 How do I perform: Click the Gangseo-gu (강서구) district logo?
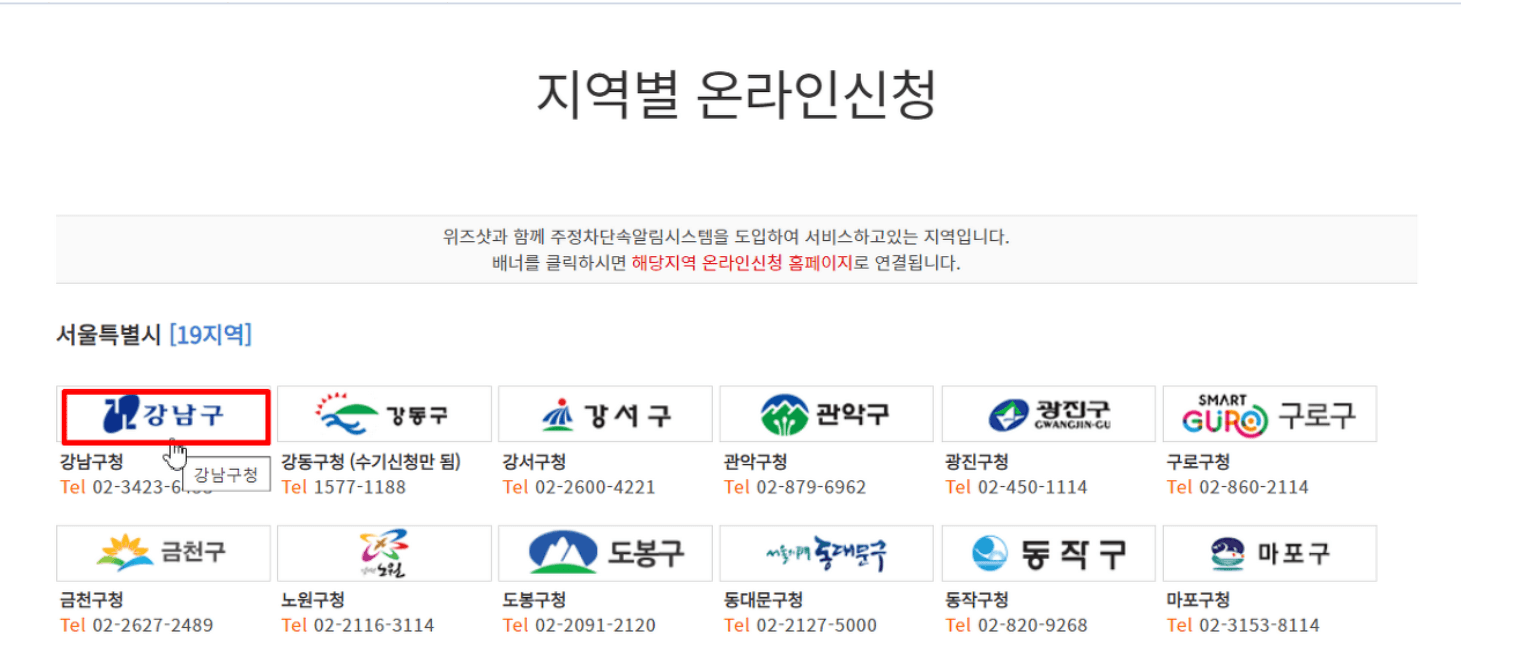click(605, 413)
